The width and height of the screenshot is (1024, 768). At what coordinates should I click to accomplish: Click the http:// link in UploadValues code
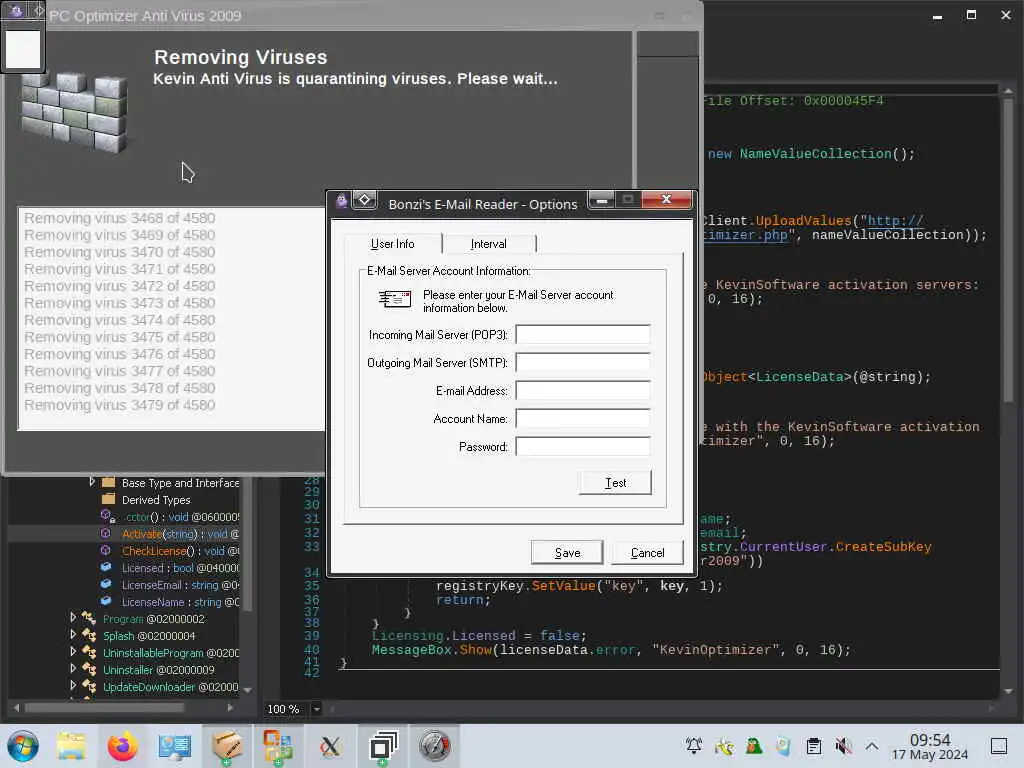click(895, 221)
